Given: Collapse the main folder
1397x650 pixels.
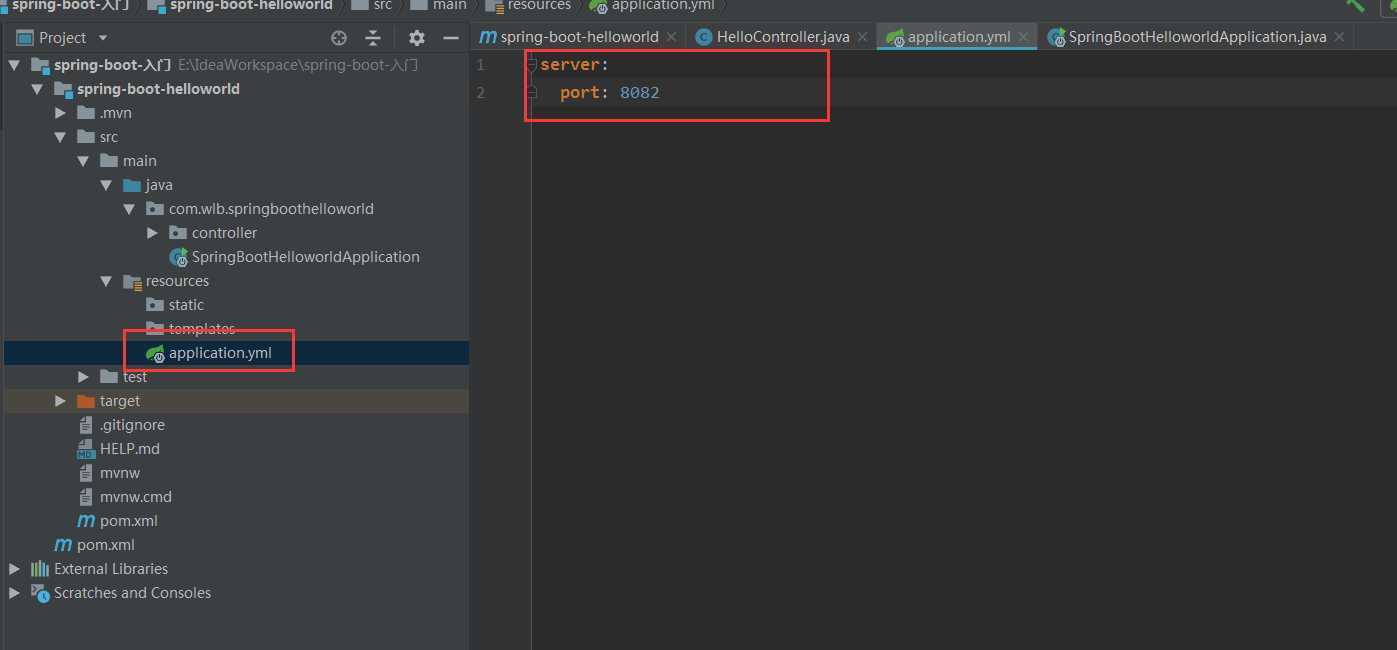Looking at the screenshot, I should 84,161.
